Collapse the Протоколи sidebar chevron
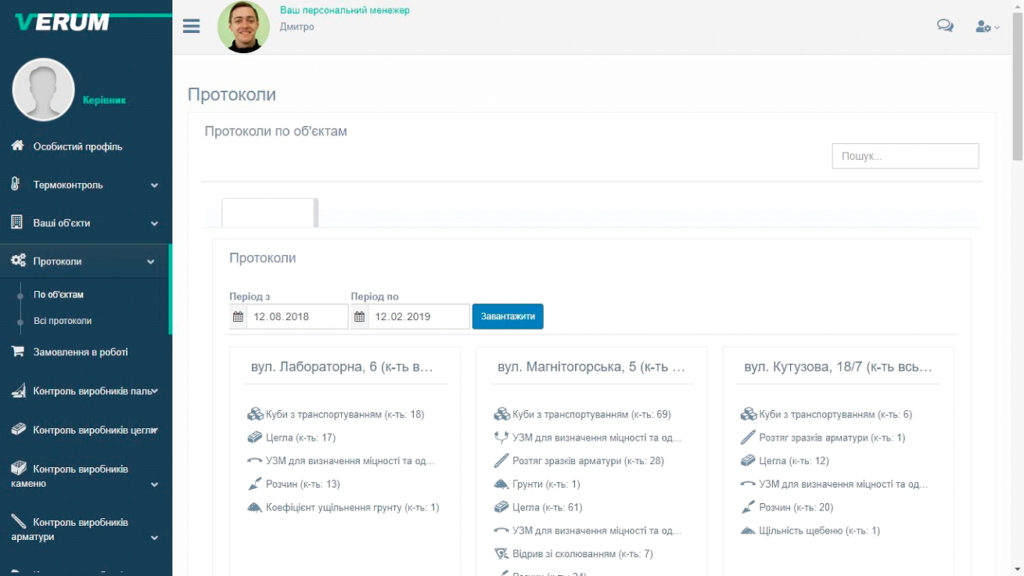Image resolution: width=1024 pixels, height=576 pixels. click(151, 262)
